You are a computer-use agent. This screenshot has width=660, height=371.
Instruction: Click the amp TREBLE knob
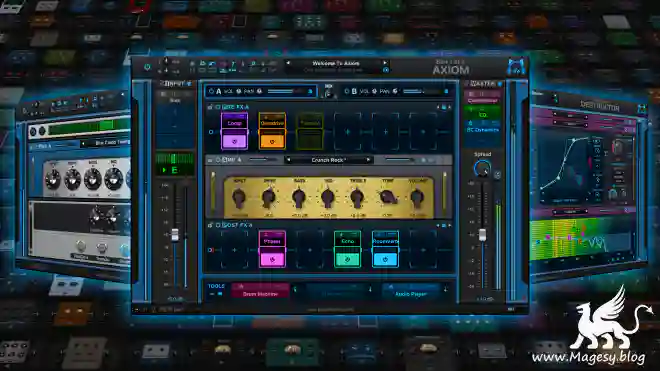[x=357, y=198]
